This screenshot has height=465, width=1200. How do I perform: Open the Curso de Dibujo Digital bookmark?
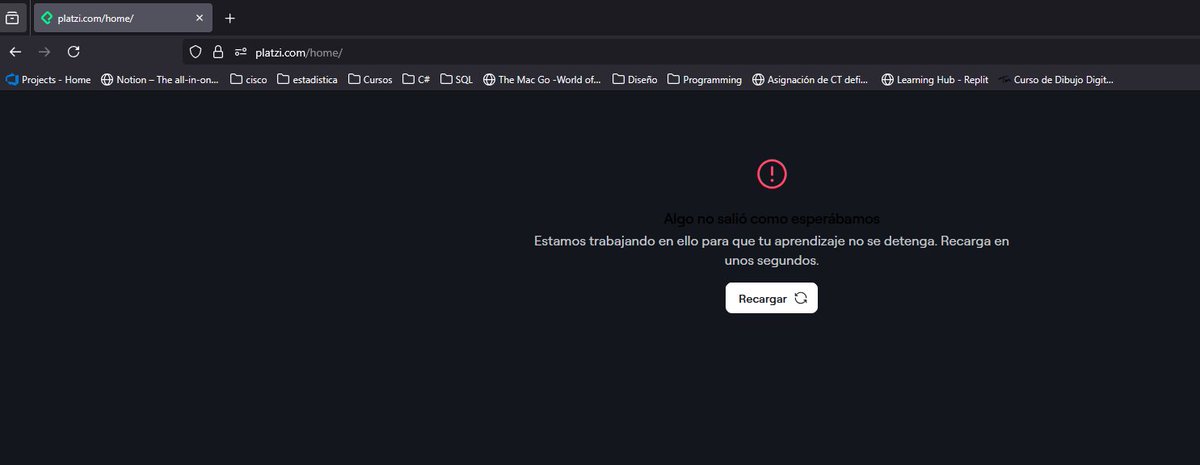1055,80
